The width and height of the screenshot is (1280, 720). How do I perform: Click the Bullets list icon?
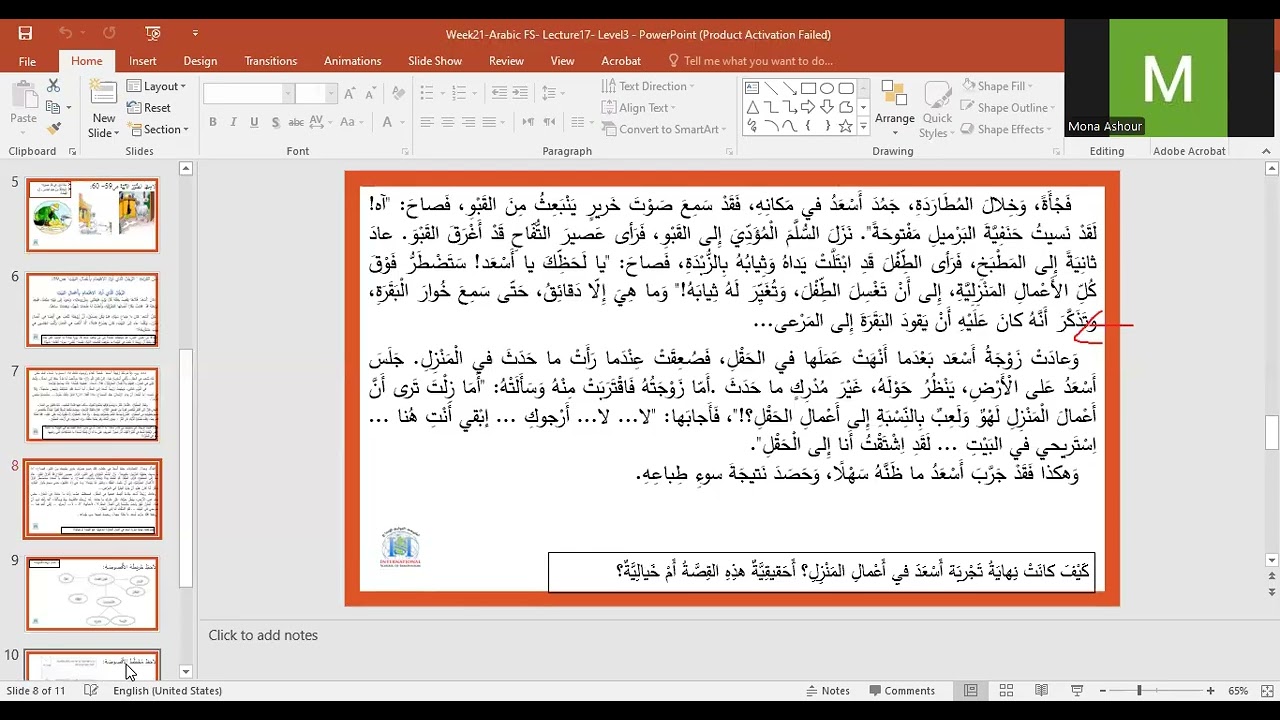pos(428,93)
